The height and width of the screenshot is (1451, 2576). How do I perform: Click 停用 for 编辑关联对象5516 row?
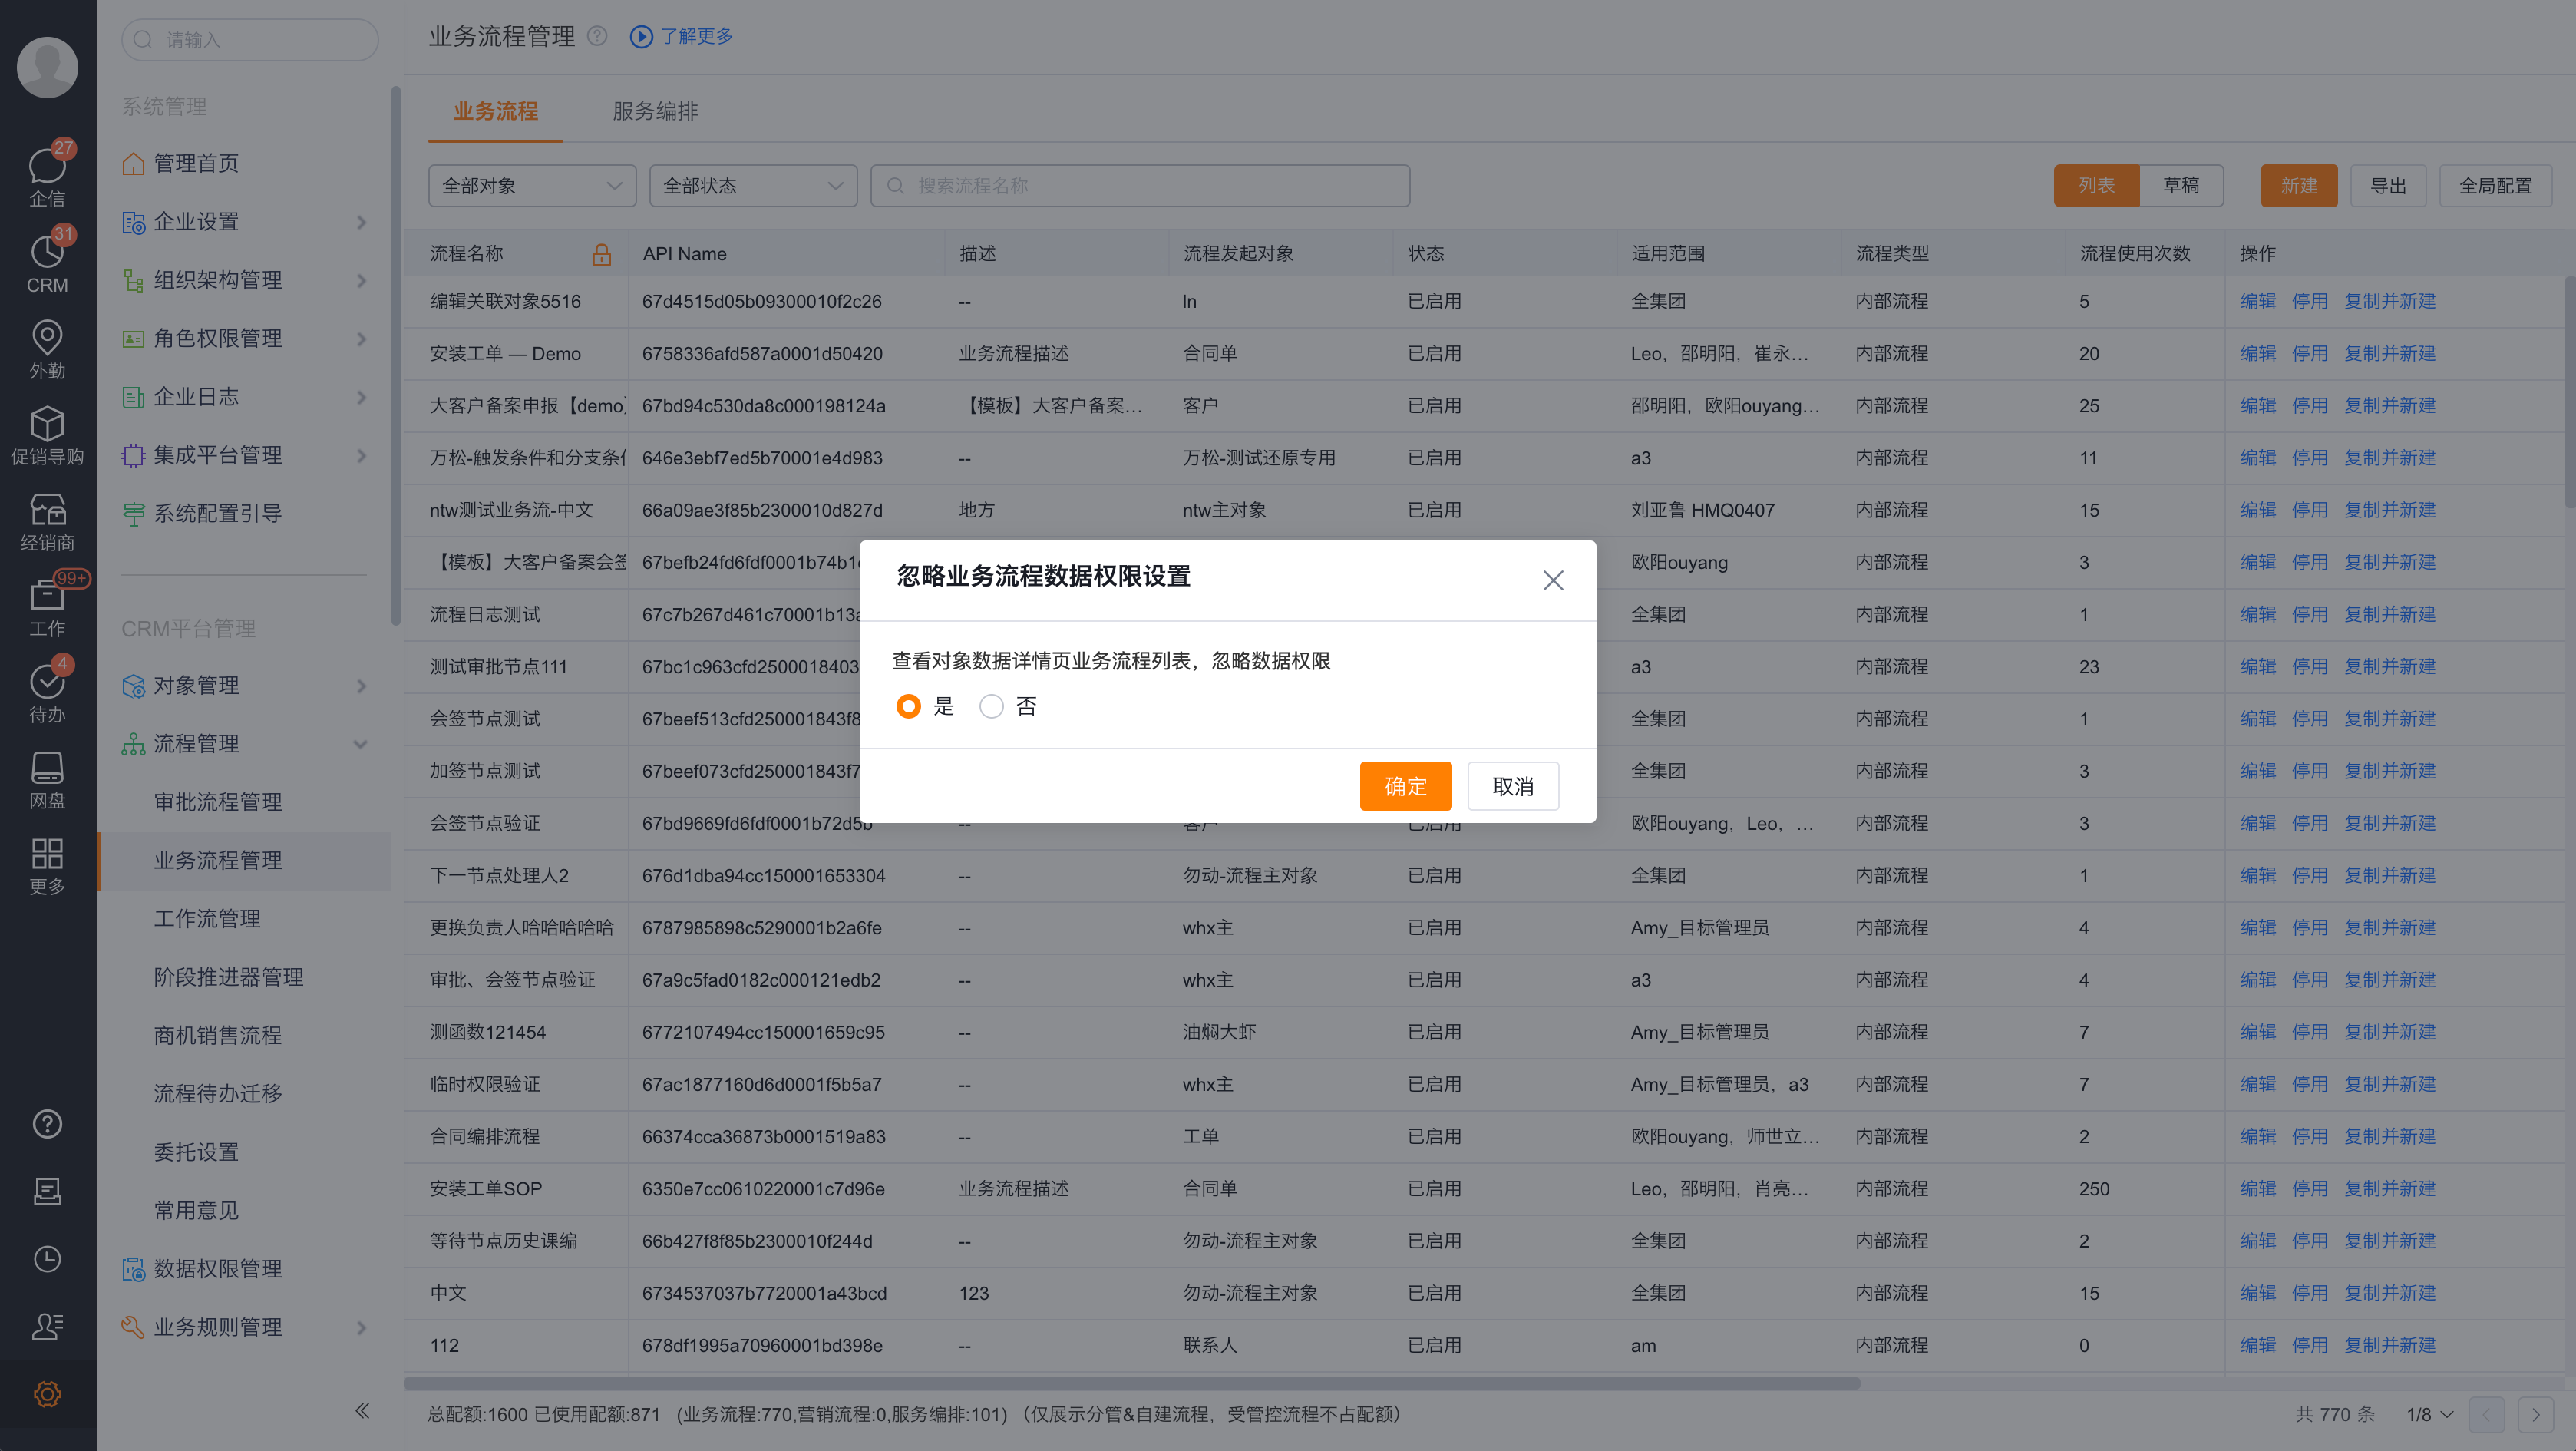click(x=2309, y=302)
